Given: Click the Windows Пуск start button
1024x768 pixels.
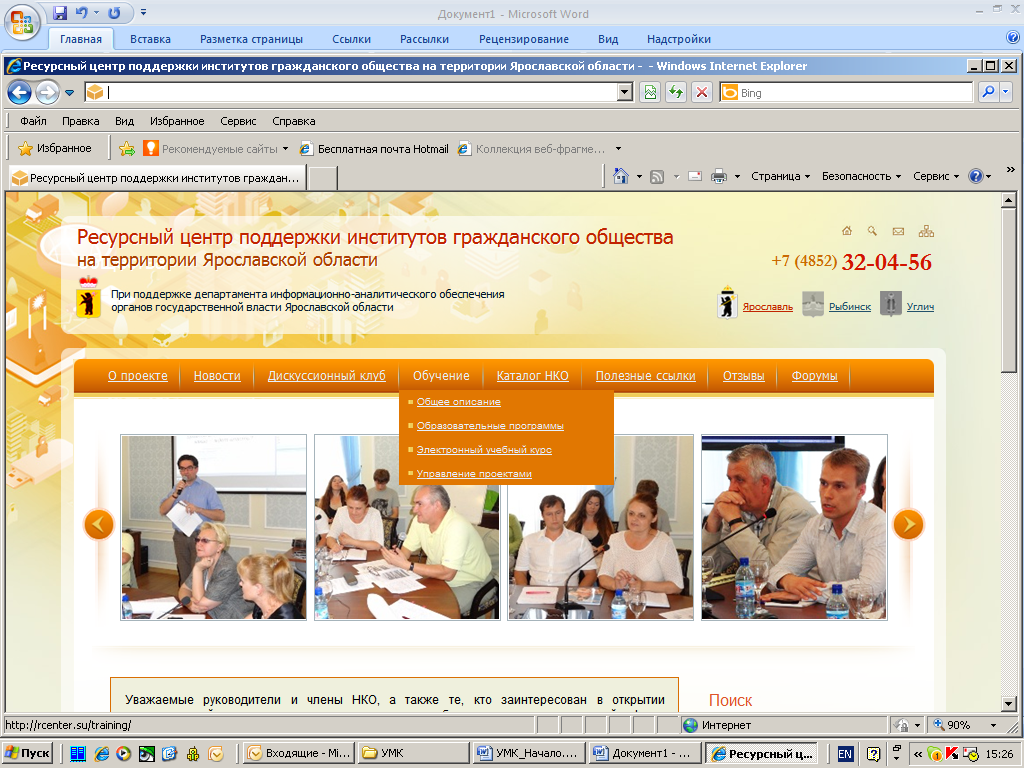Looking at the screenshot, I should 27,754.
